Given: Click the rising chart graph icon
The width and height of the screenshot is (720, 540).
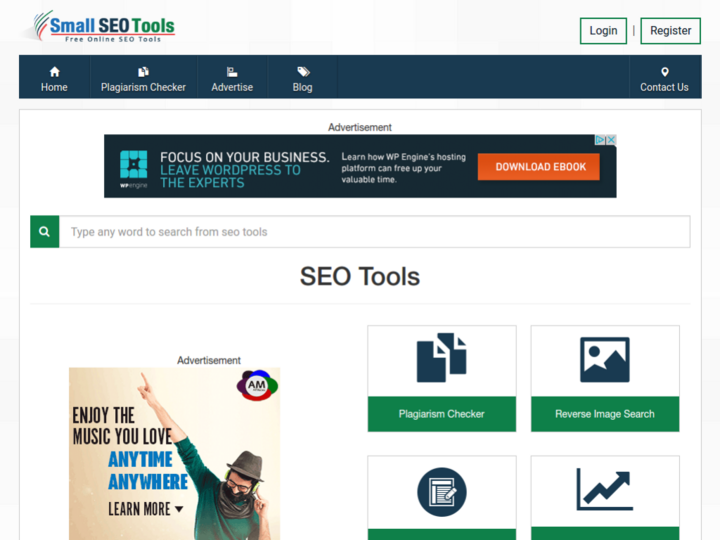Looking at the screenshot, I should click(605, 489).
